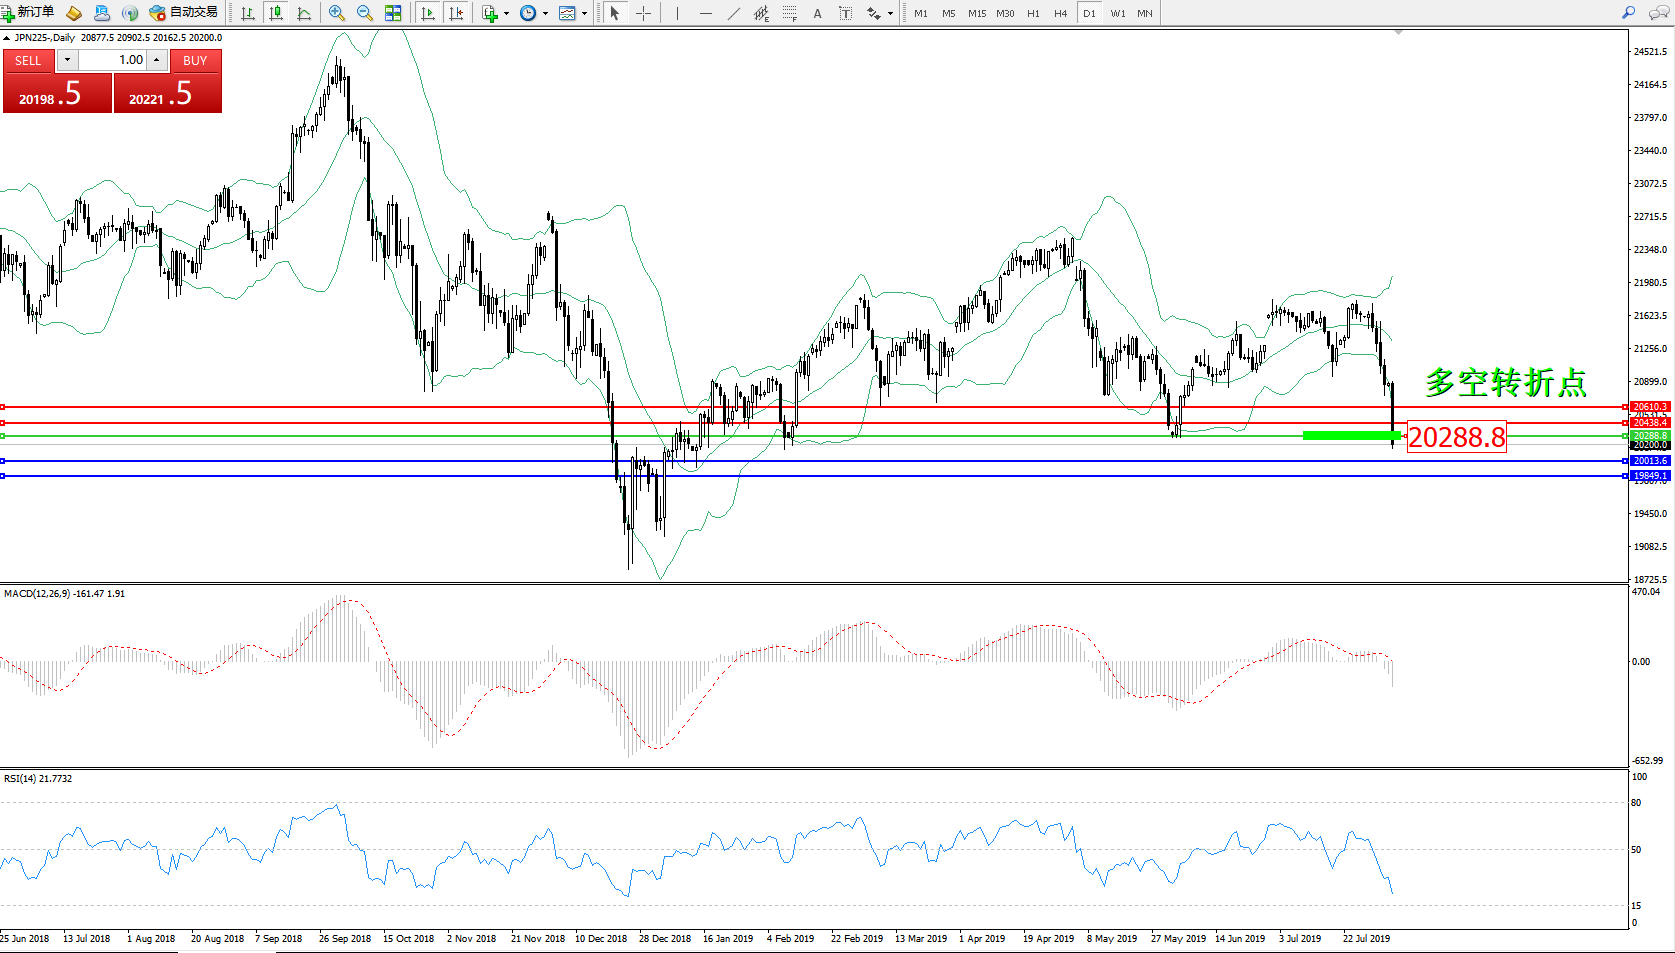
Task: Select the Text 'A' annotation tool
Action: (817, 13)
